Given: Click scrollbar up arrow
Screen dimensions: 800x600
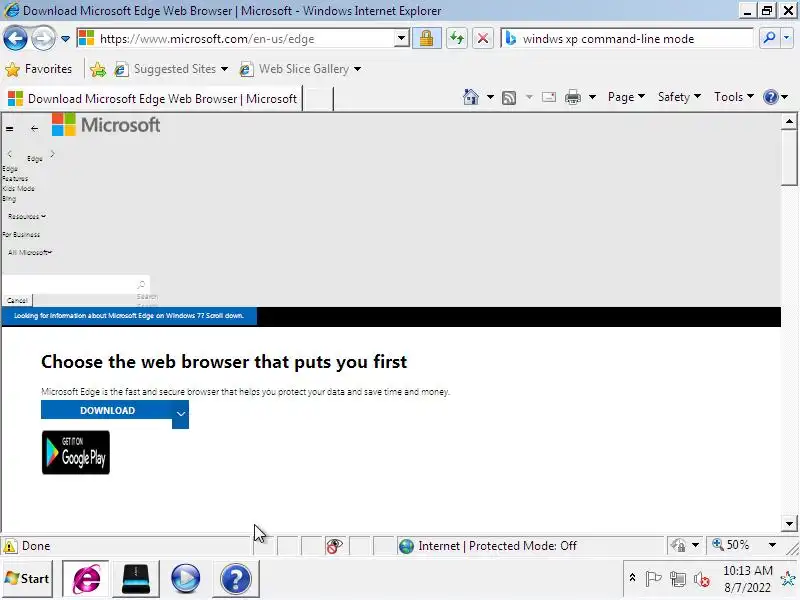Looking at the screenshot, I should 789,121.
